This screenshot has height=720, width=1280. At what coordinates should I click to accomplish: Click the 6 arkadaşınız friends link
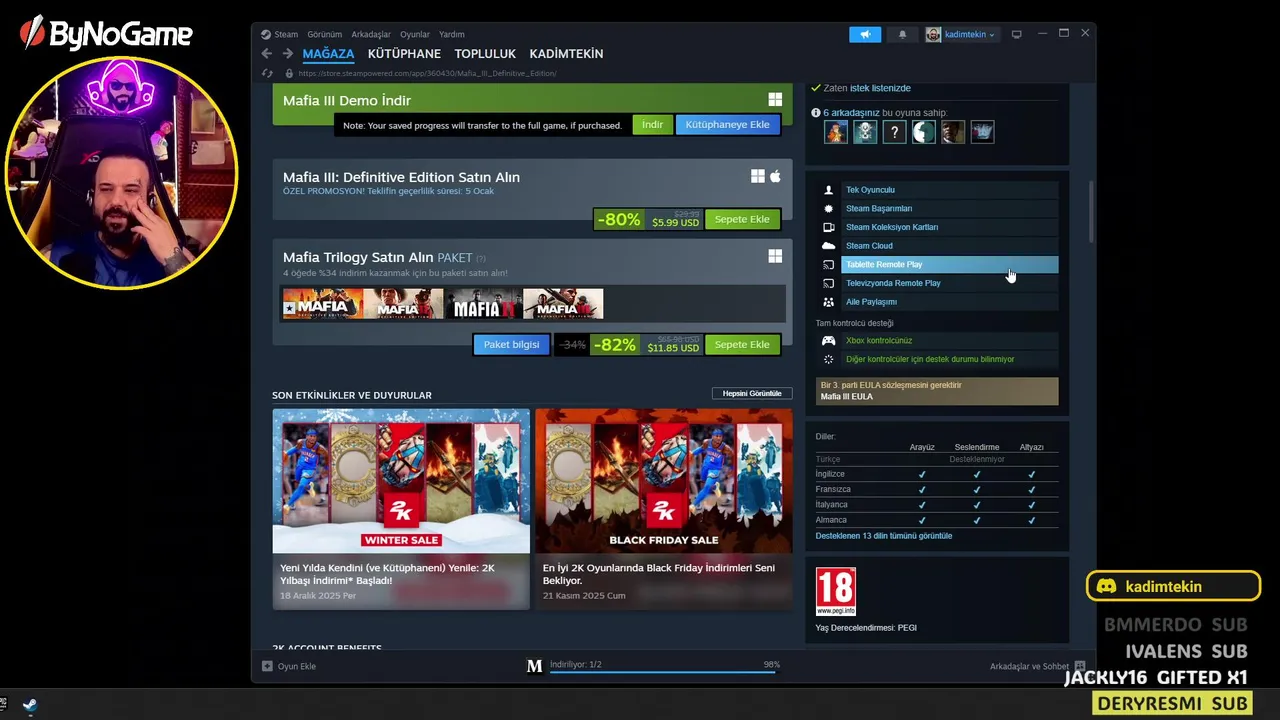851,113
